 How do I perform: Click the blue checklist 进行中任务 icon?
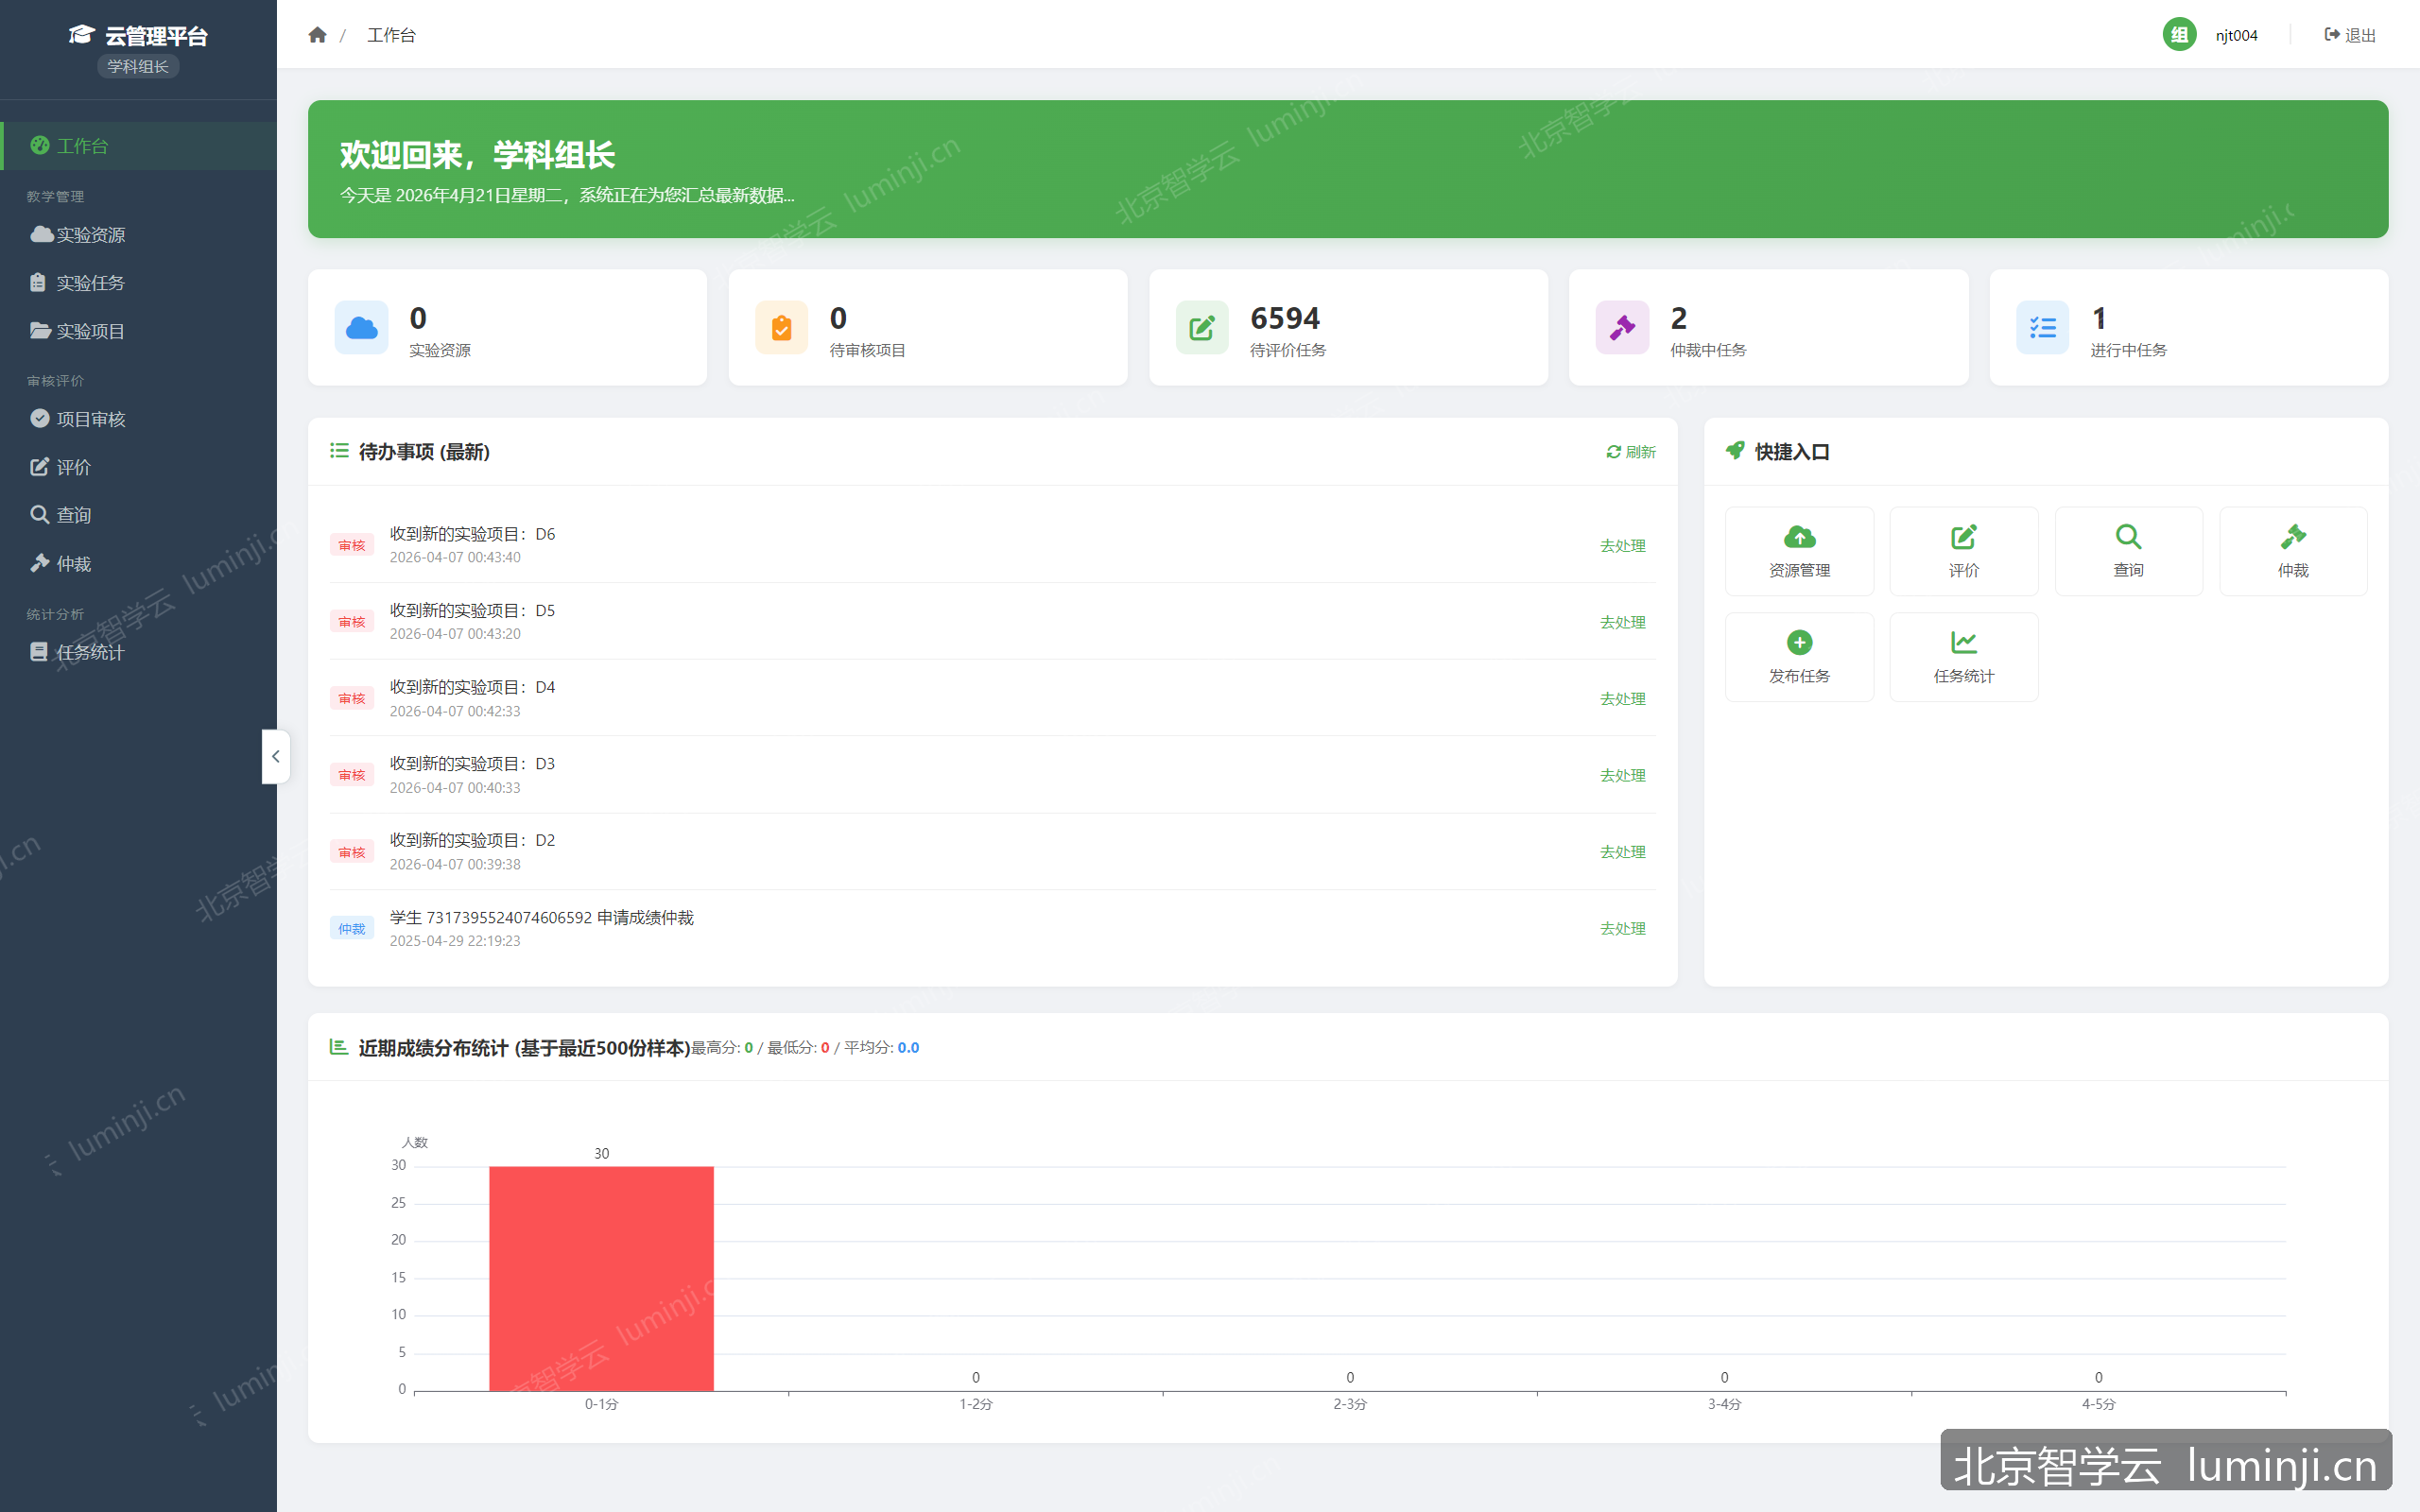(2042, 327)
